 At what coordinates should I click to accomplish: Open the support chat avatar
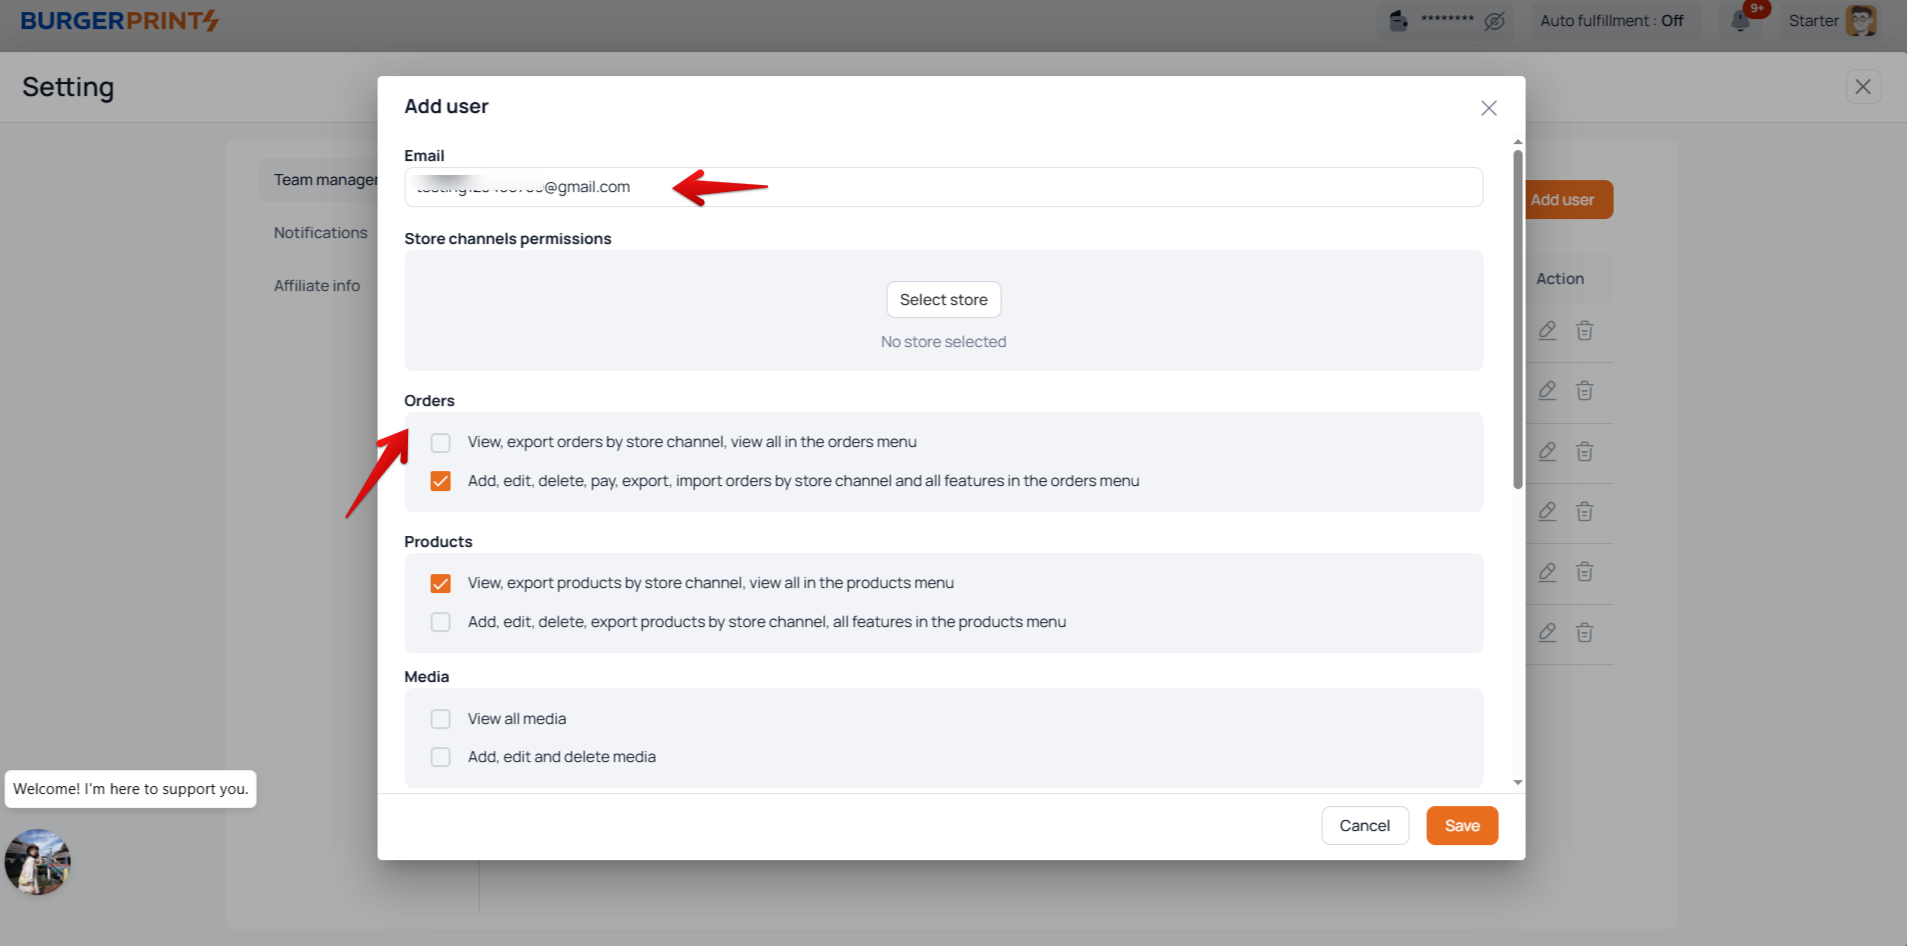(x=38, y=861)
